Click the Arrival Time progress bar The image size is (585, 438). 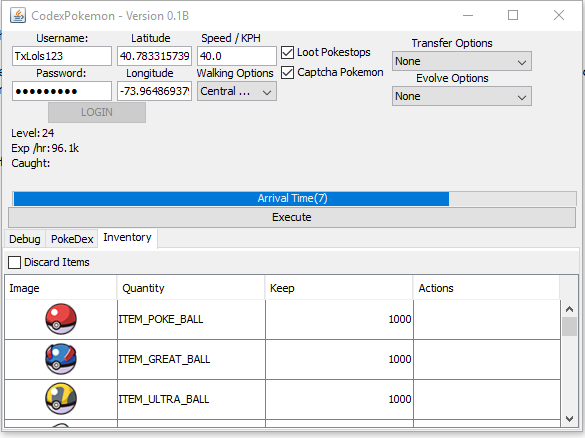click(294, 198)
